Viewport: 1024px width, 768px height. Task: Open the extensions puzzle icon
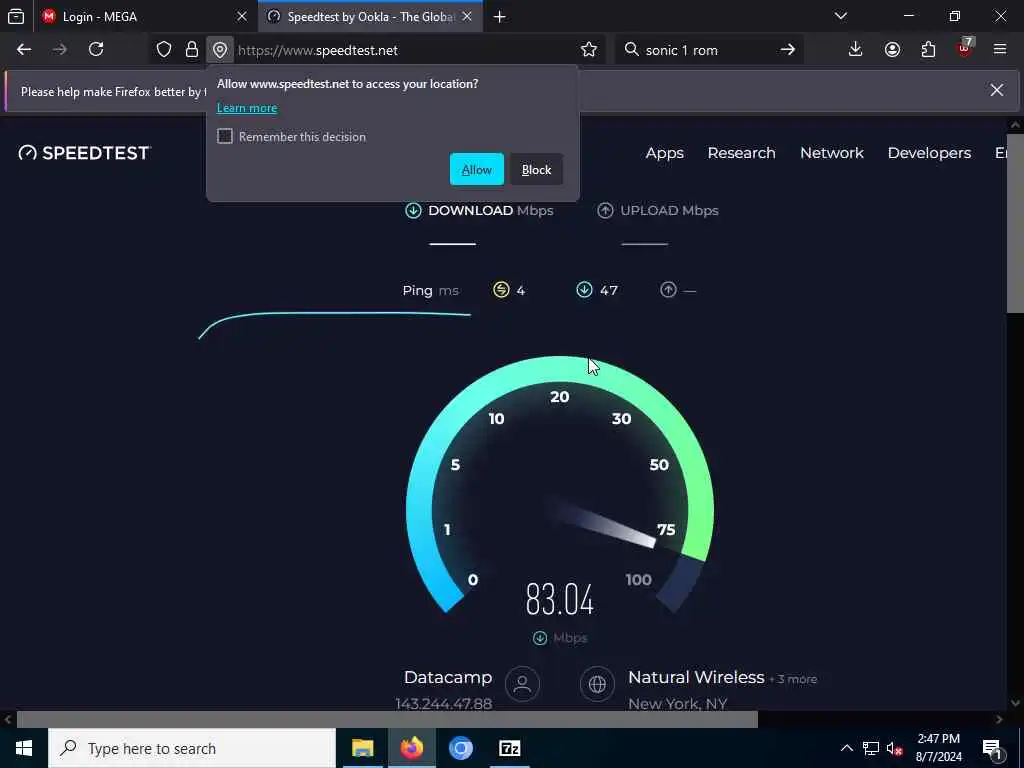point(928,50)
